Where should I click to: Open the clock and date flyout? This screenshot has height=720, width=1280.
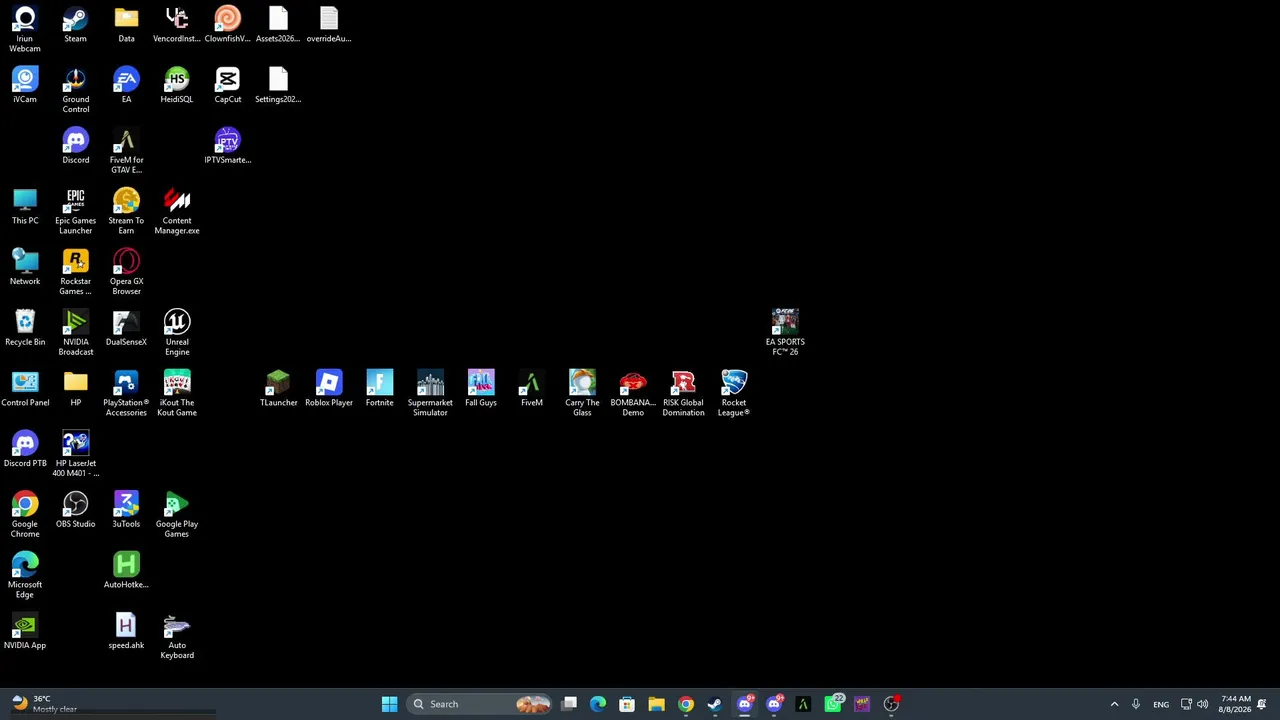(1236, 704)
